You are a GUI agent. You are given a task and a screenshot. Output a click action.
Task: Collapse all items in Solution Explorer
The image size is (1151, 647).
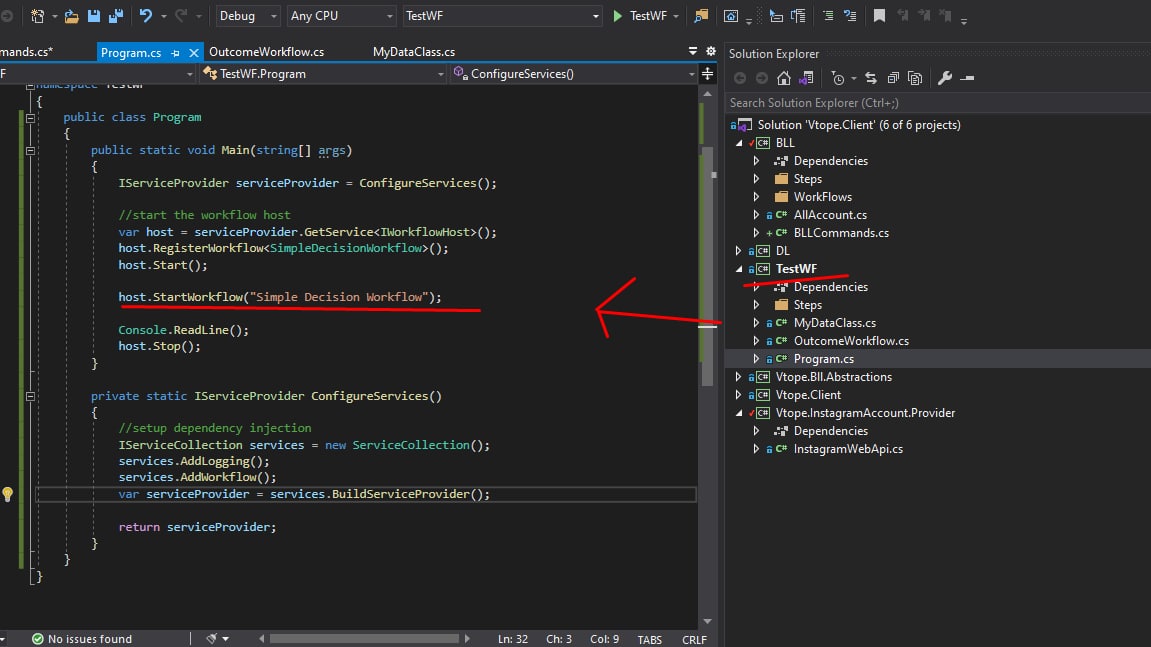pos(893,78)
